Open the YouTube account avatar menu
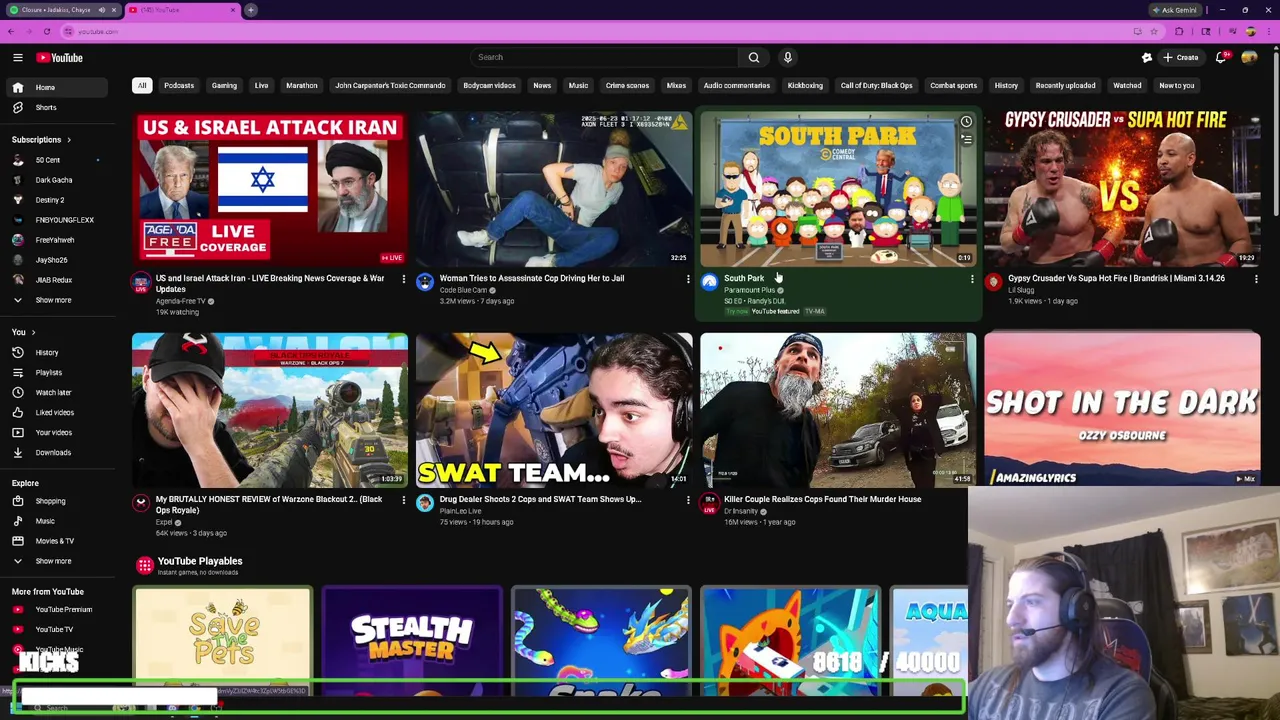 (1249, 57)
